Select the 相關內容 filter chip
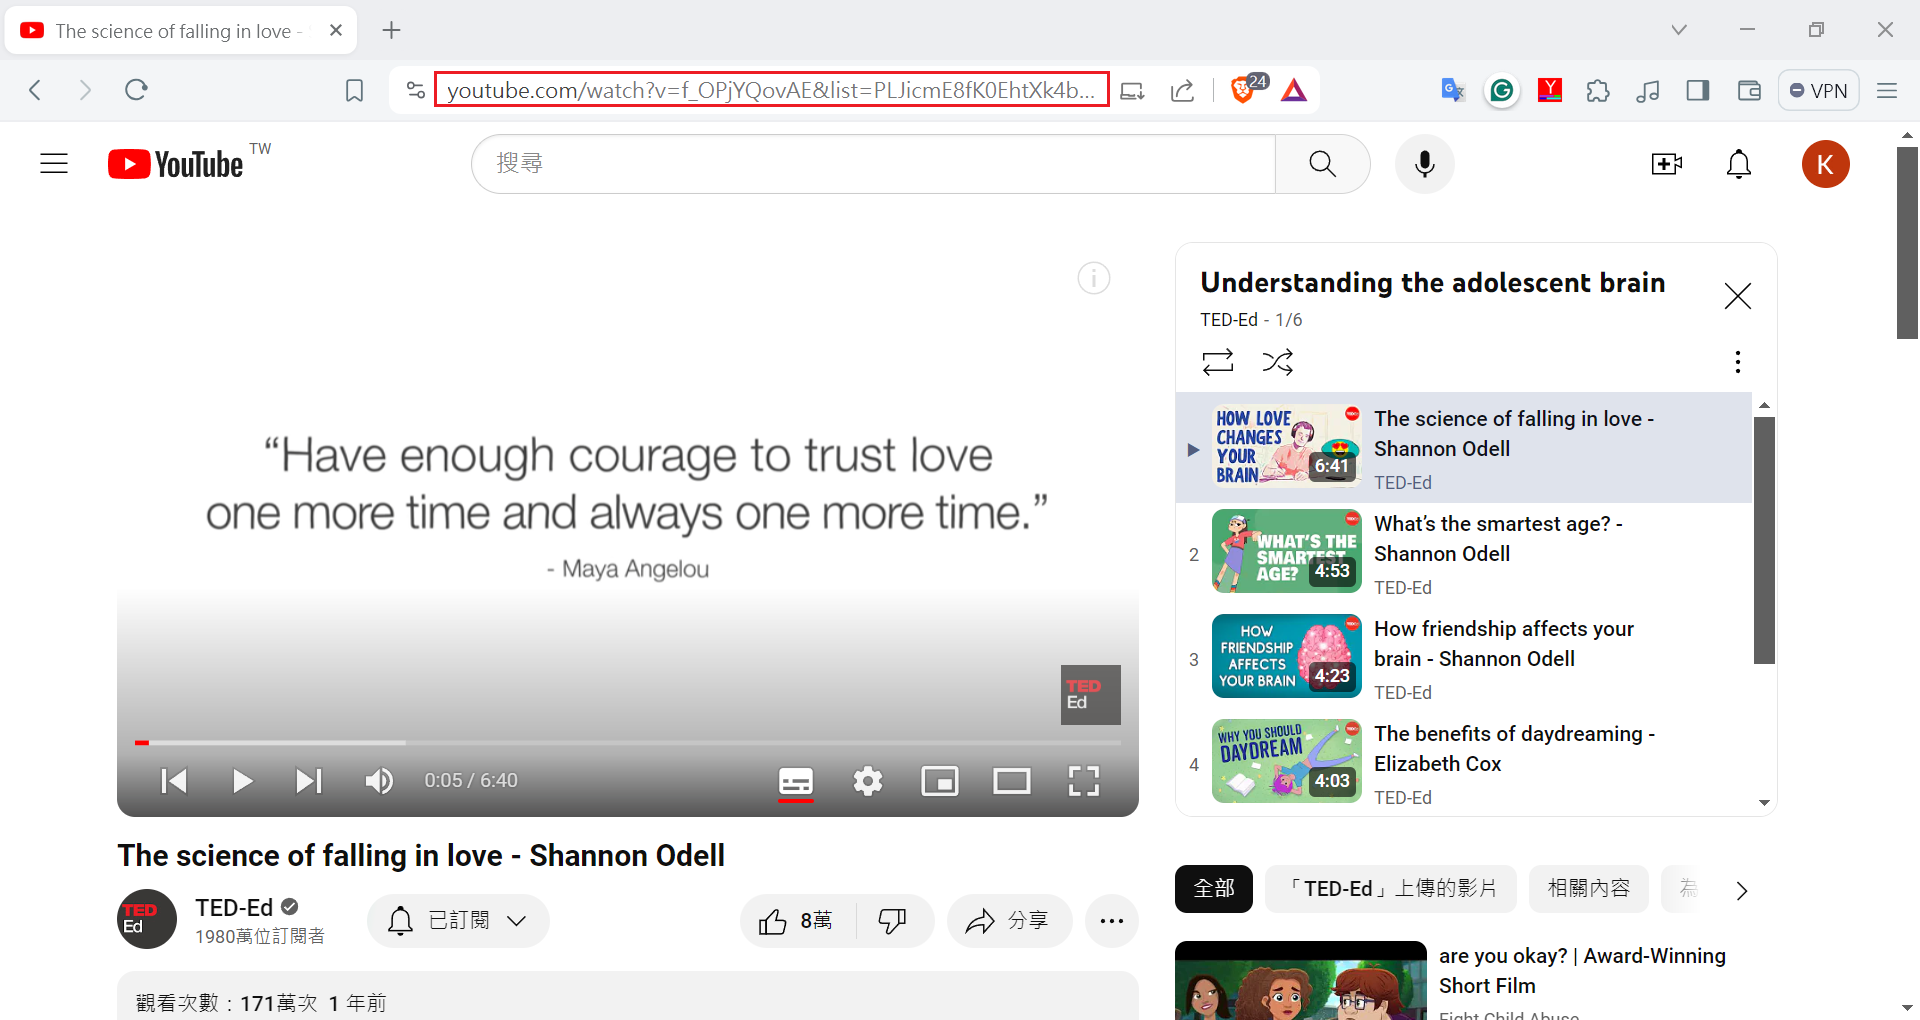Screen dimensions: 1920x1020 1588,889
